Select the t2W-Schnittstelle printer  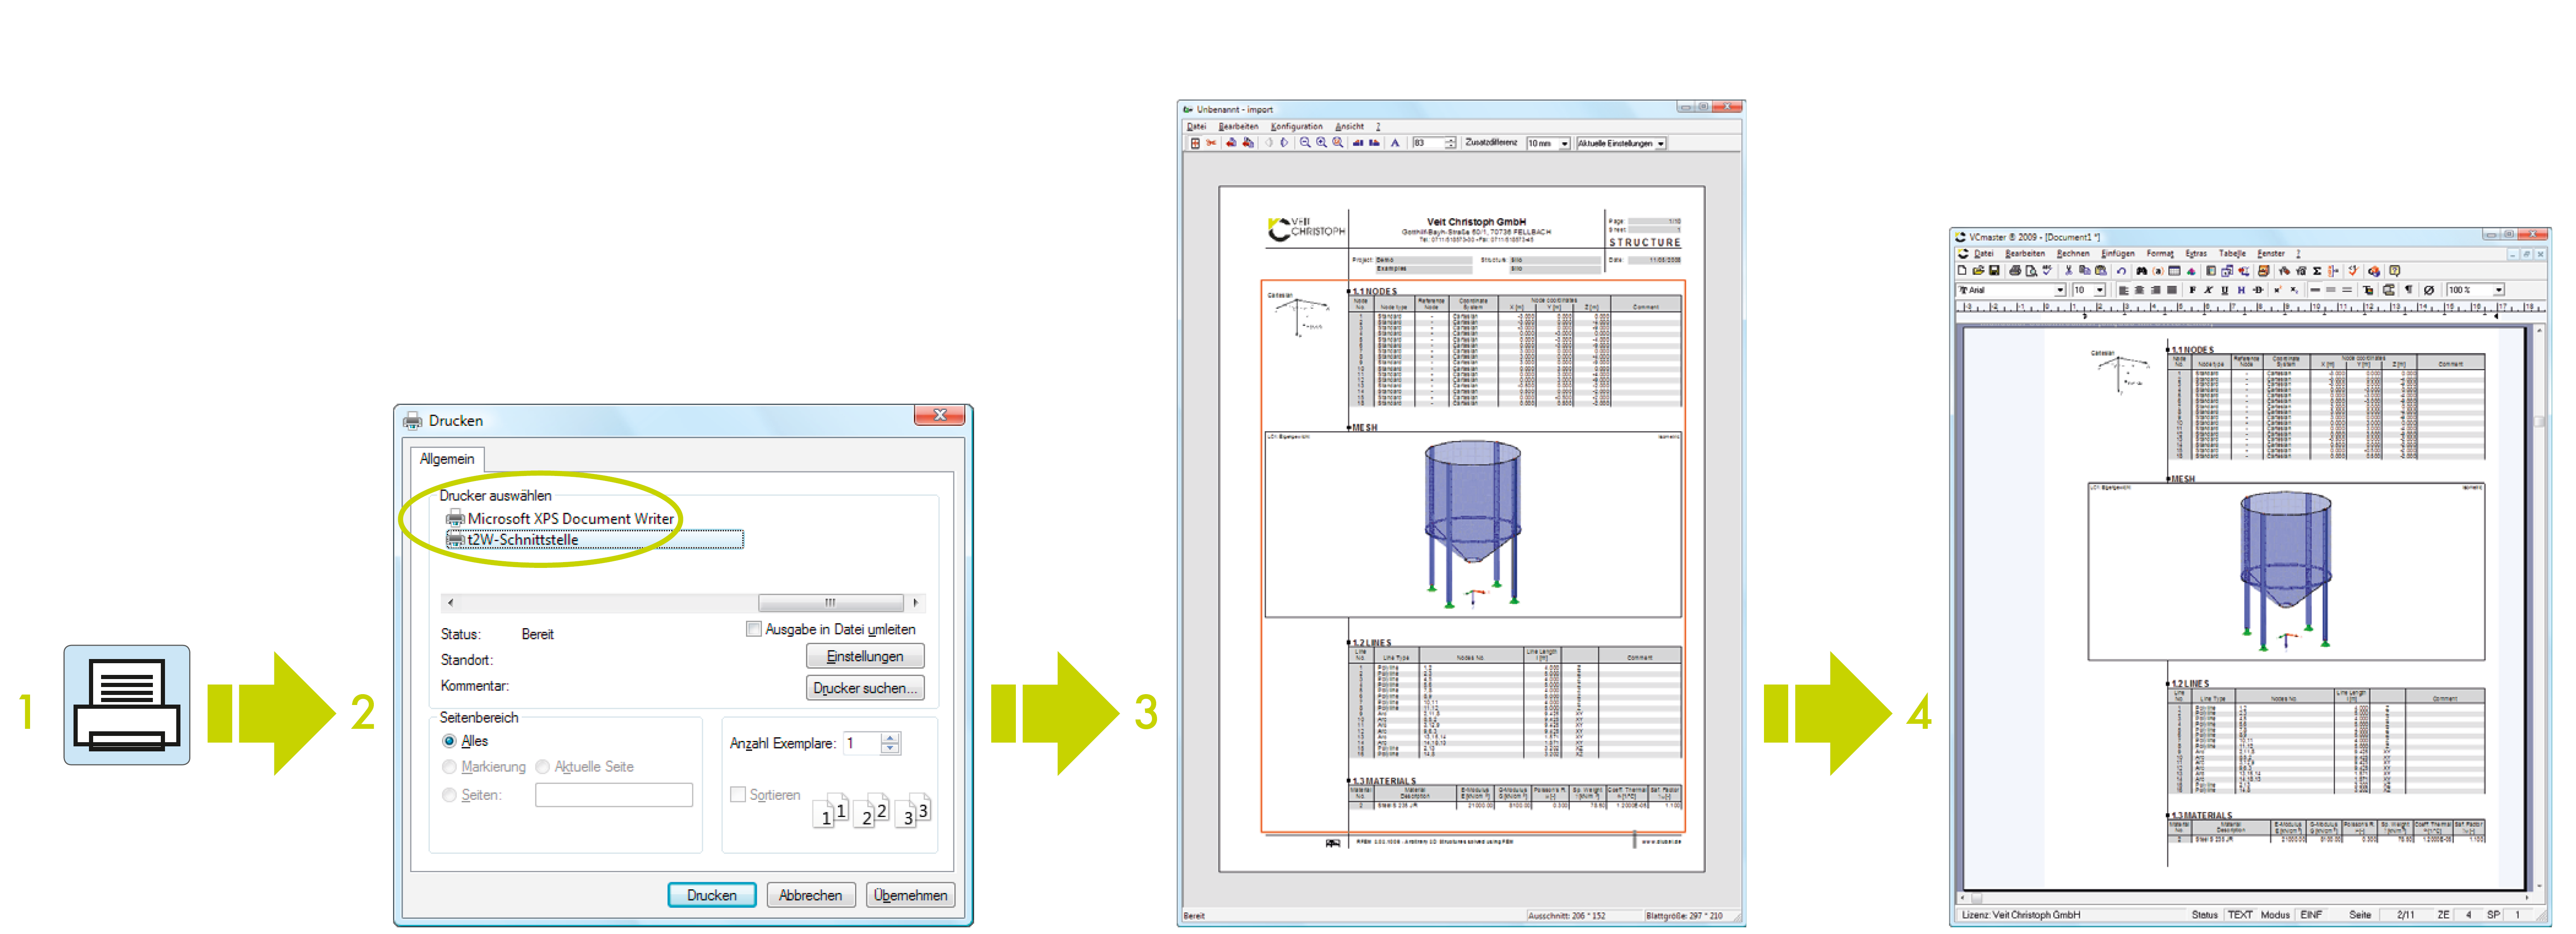[523, 540]
